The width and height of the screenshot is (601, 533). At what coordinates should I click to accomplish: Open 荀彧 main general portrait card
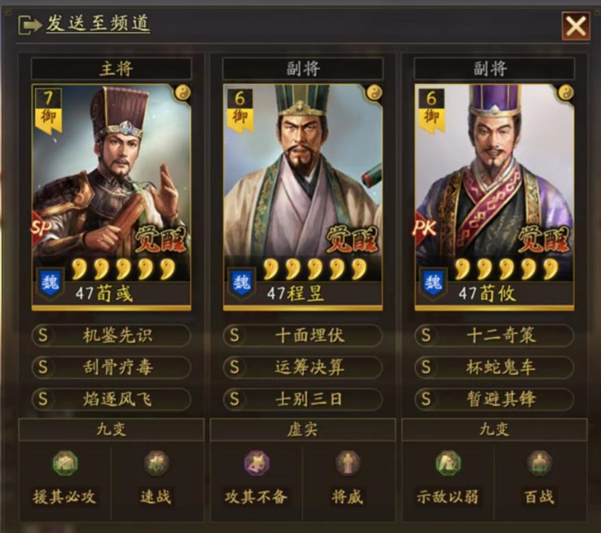[x=111, y=197]
